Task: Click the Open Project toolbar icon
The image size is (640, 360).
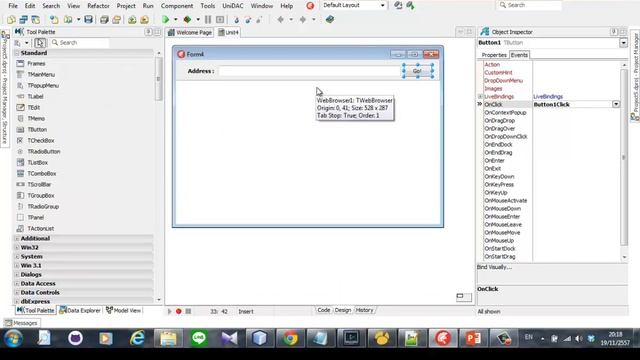Action: coord(117,19)
